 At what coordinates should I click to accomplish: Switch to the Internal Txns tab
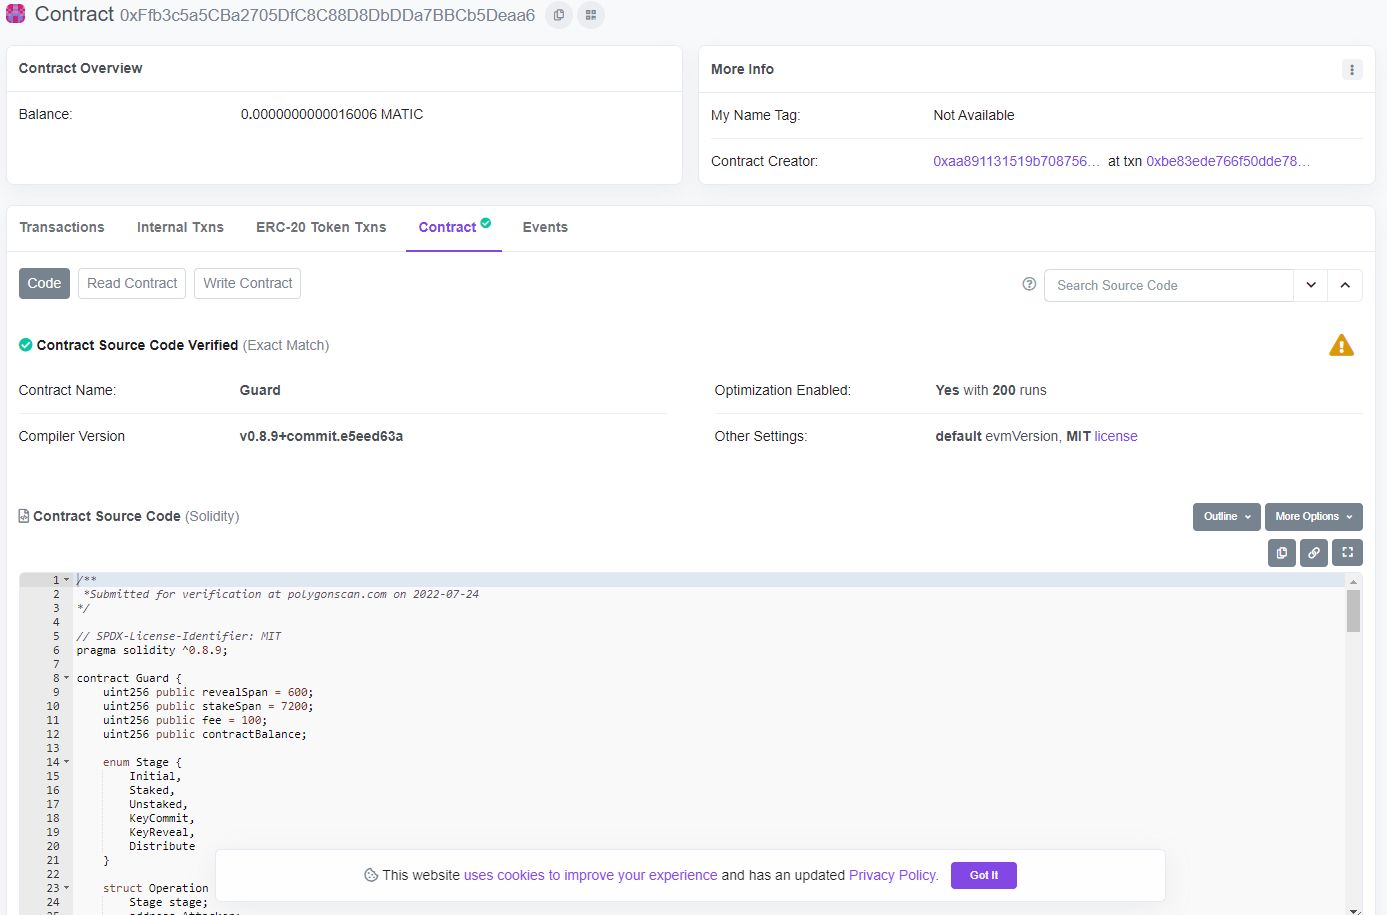180,227
